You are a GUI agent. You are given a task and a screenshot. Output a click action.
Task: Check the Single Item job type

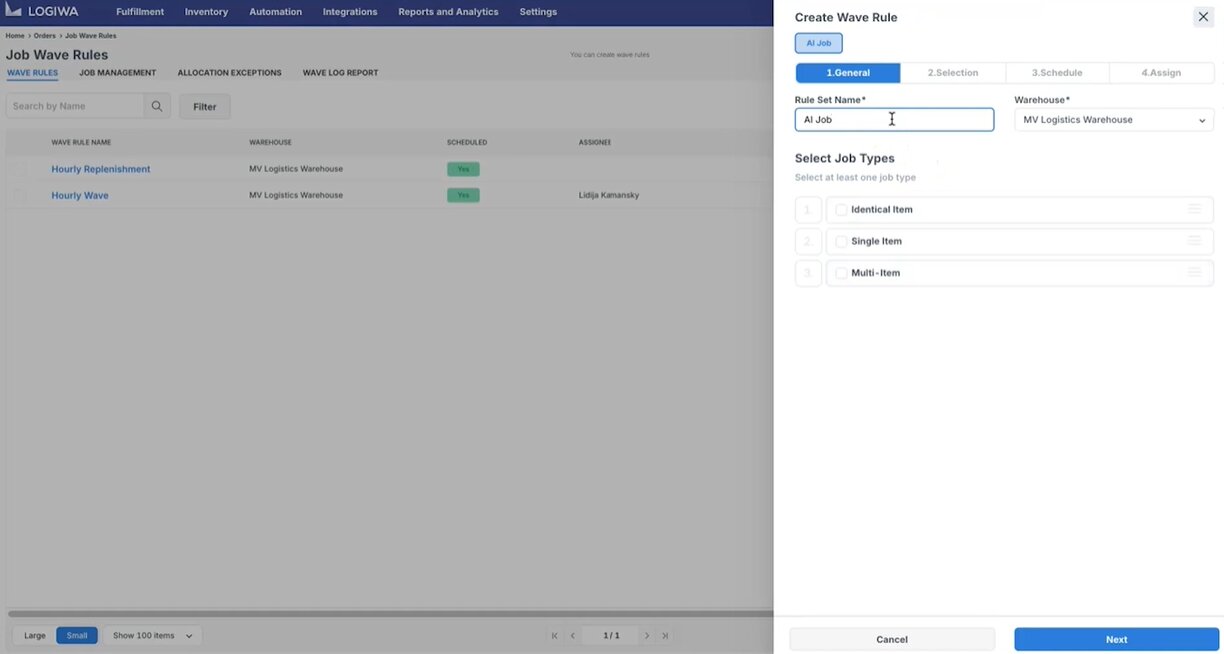tap(841, 242)
